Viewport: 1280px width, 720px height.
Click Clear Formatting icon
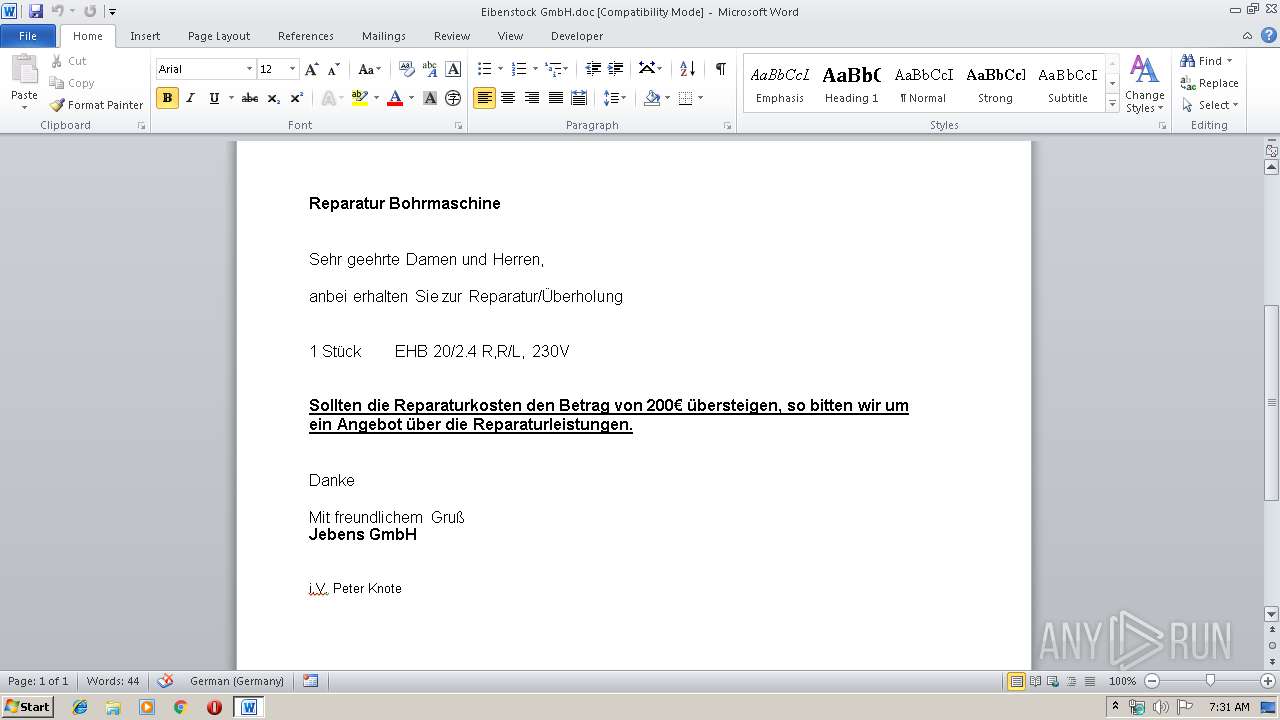tap(407, 69)
